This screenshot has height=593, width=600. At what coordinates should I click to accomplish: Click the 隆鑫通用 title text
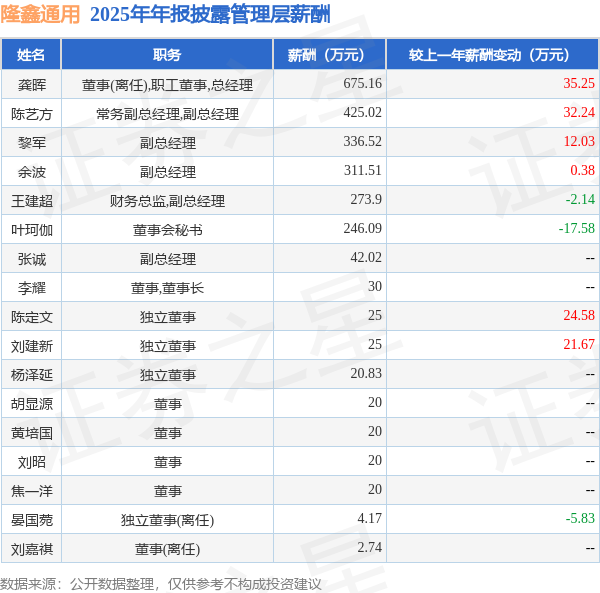(40, 15)
